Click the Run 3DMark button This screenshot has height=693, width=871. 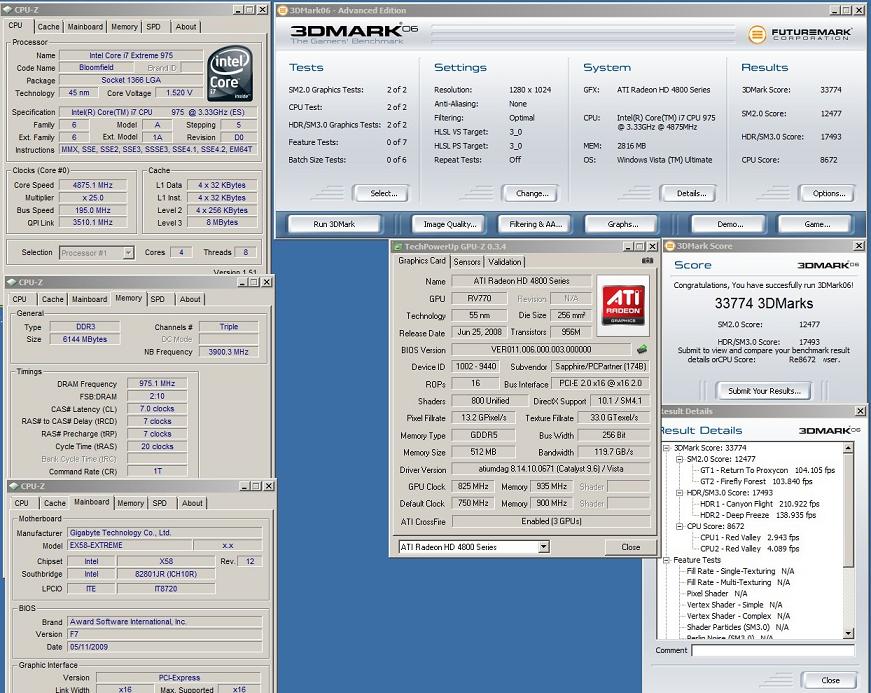click(x=334, y=224)
